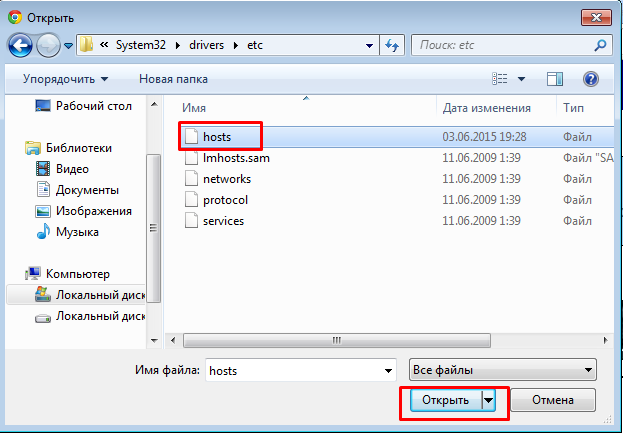The width and height of the screenshot is (623, 433).
Task: Open the Изображения library
Action: pyautogui.click(x=84, y=211)
